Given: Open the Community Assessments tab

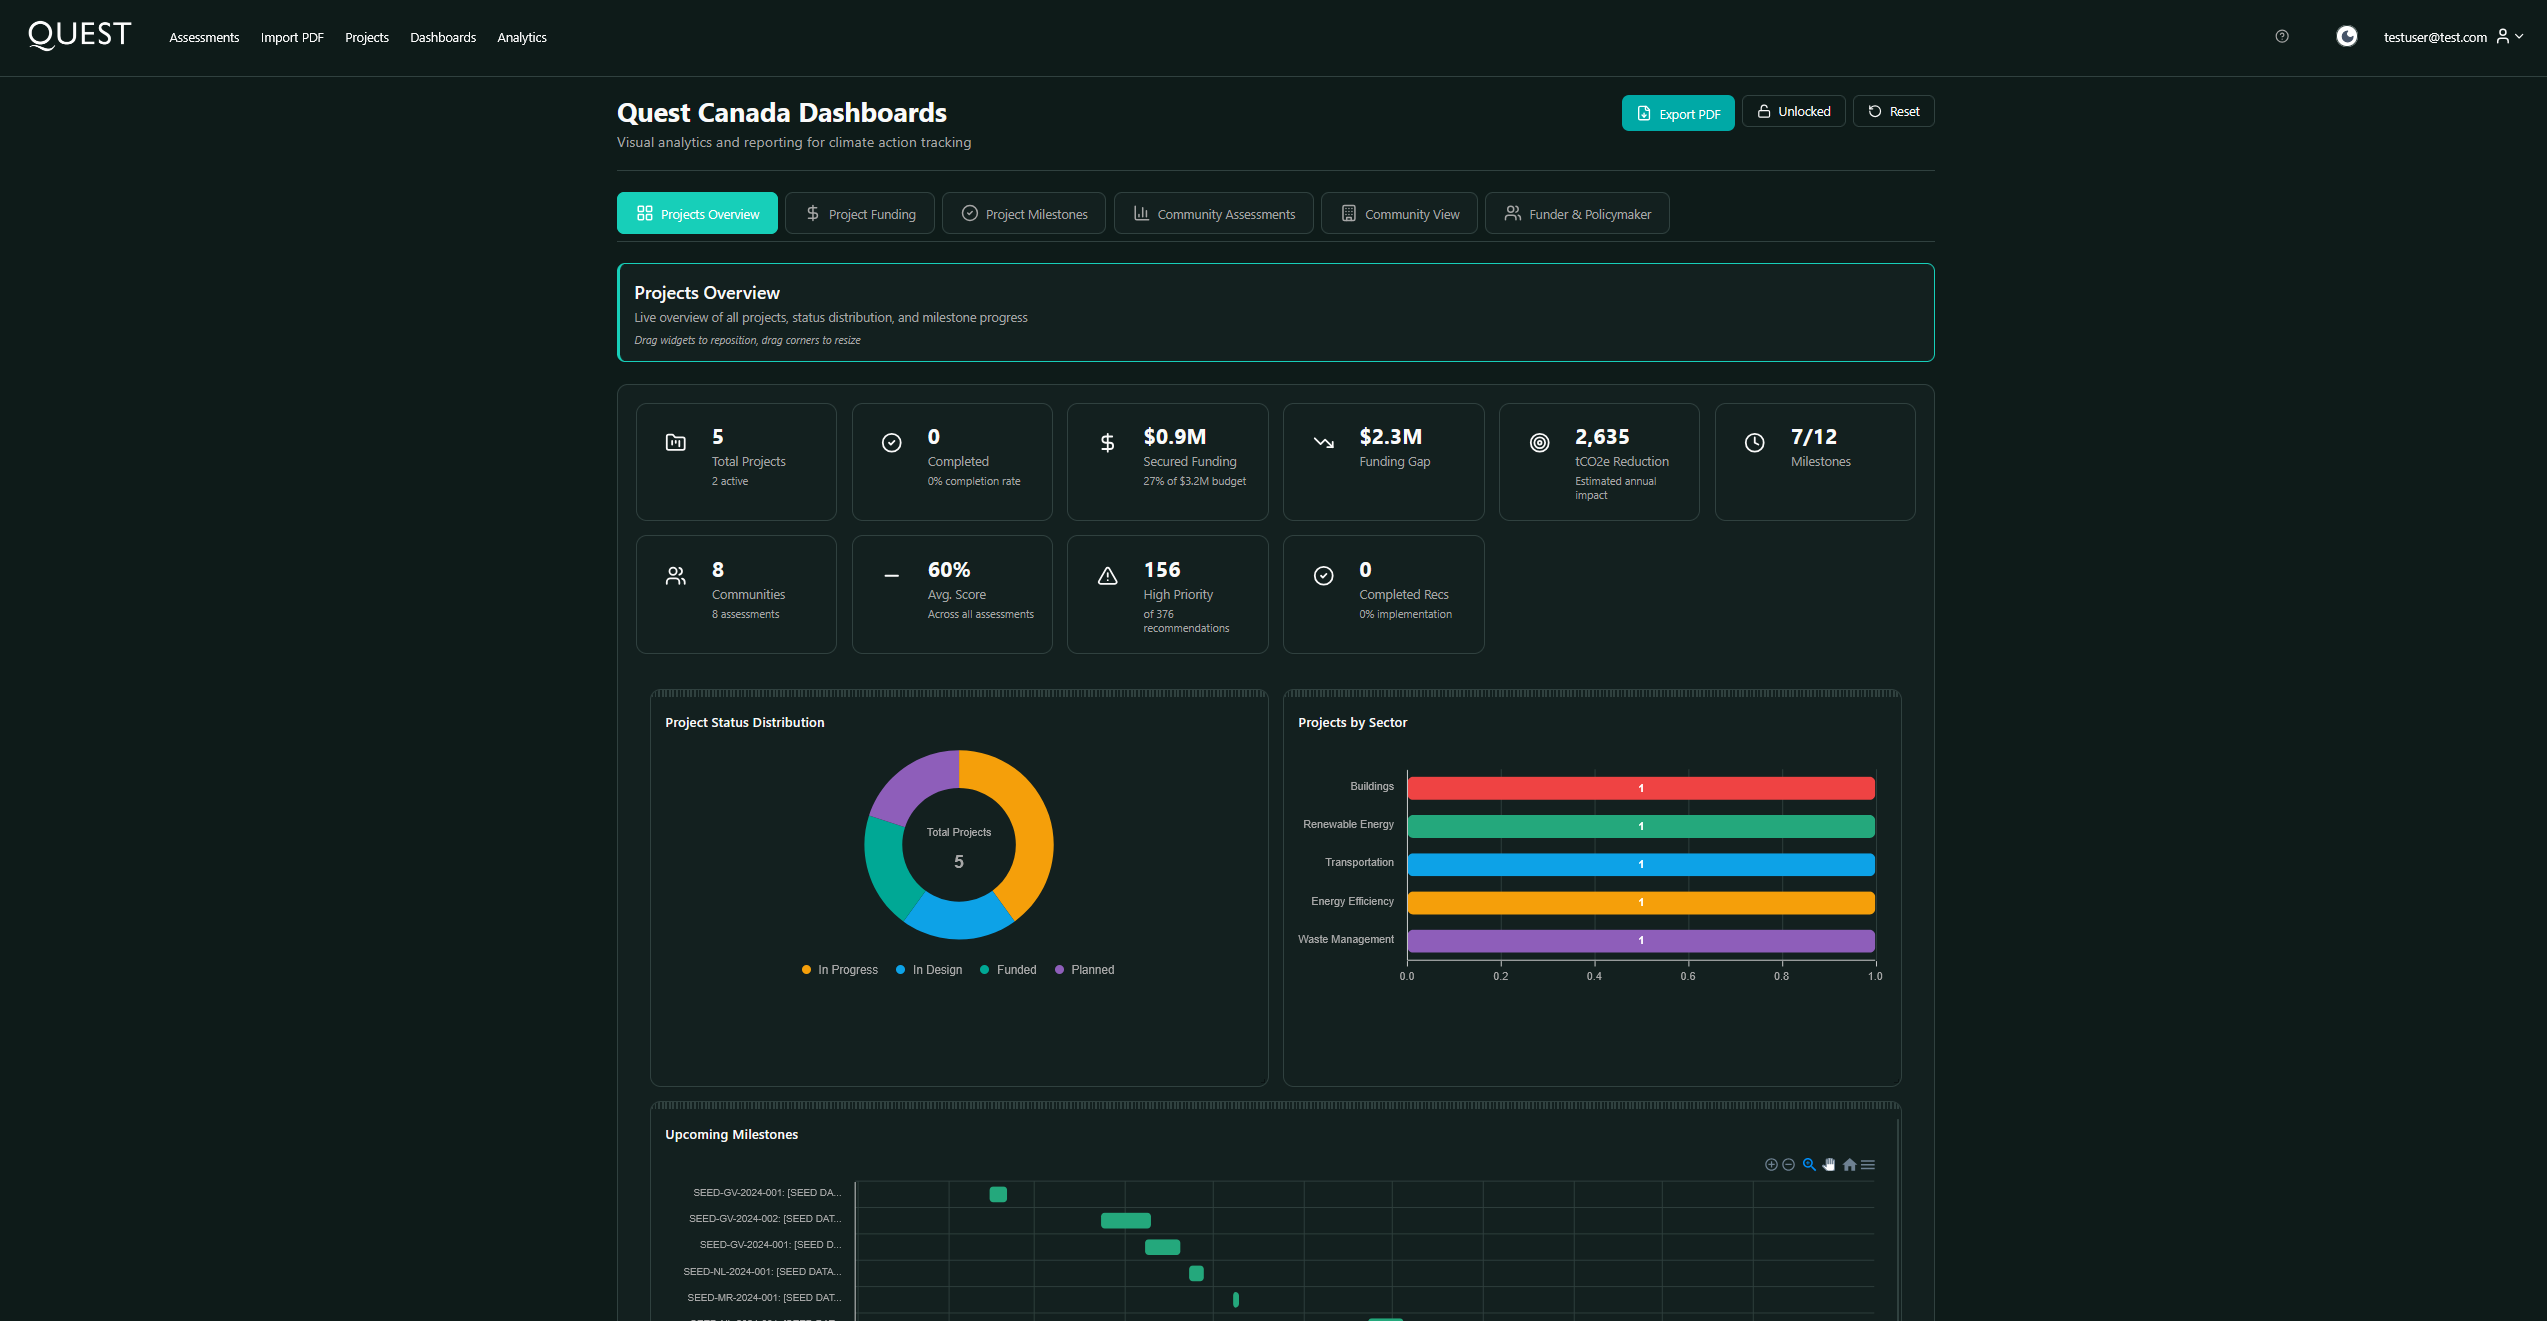Looking at the screenshot, I should pos(1213,214).
